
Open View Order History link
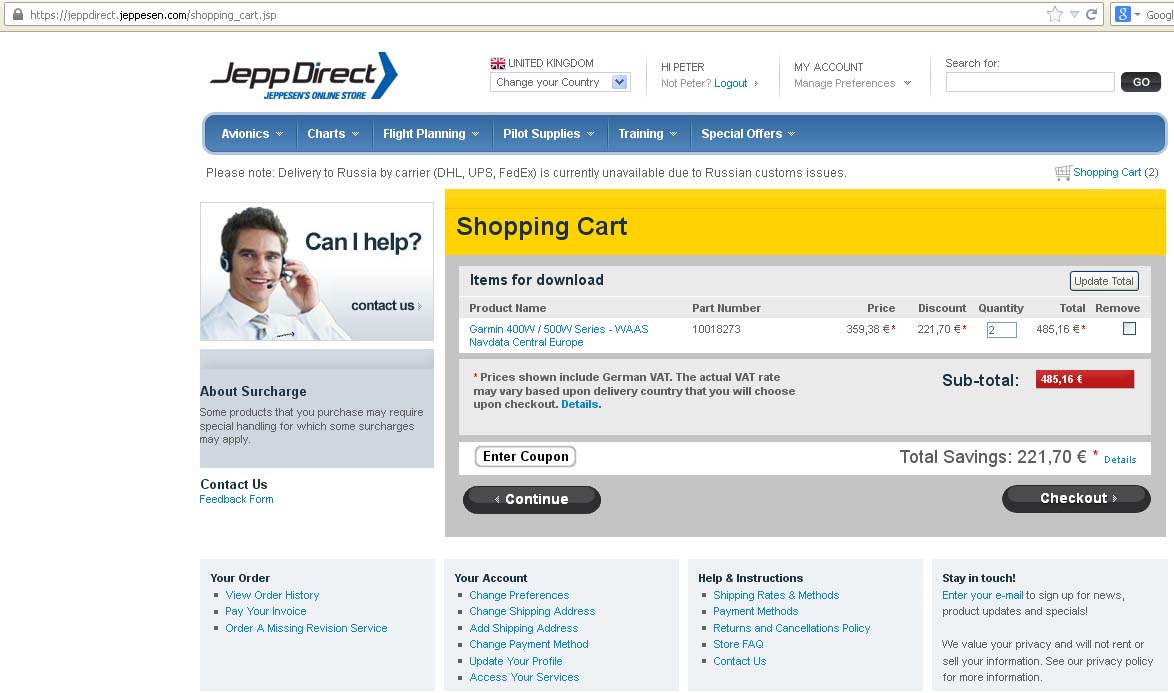272,595
